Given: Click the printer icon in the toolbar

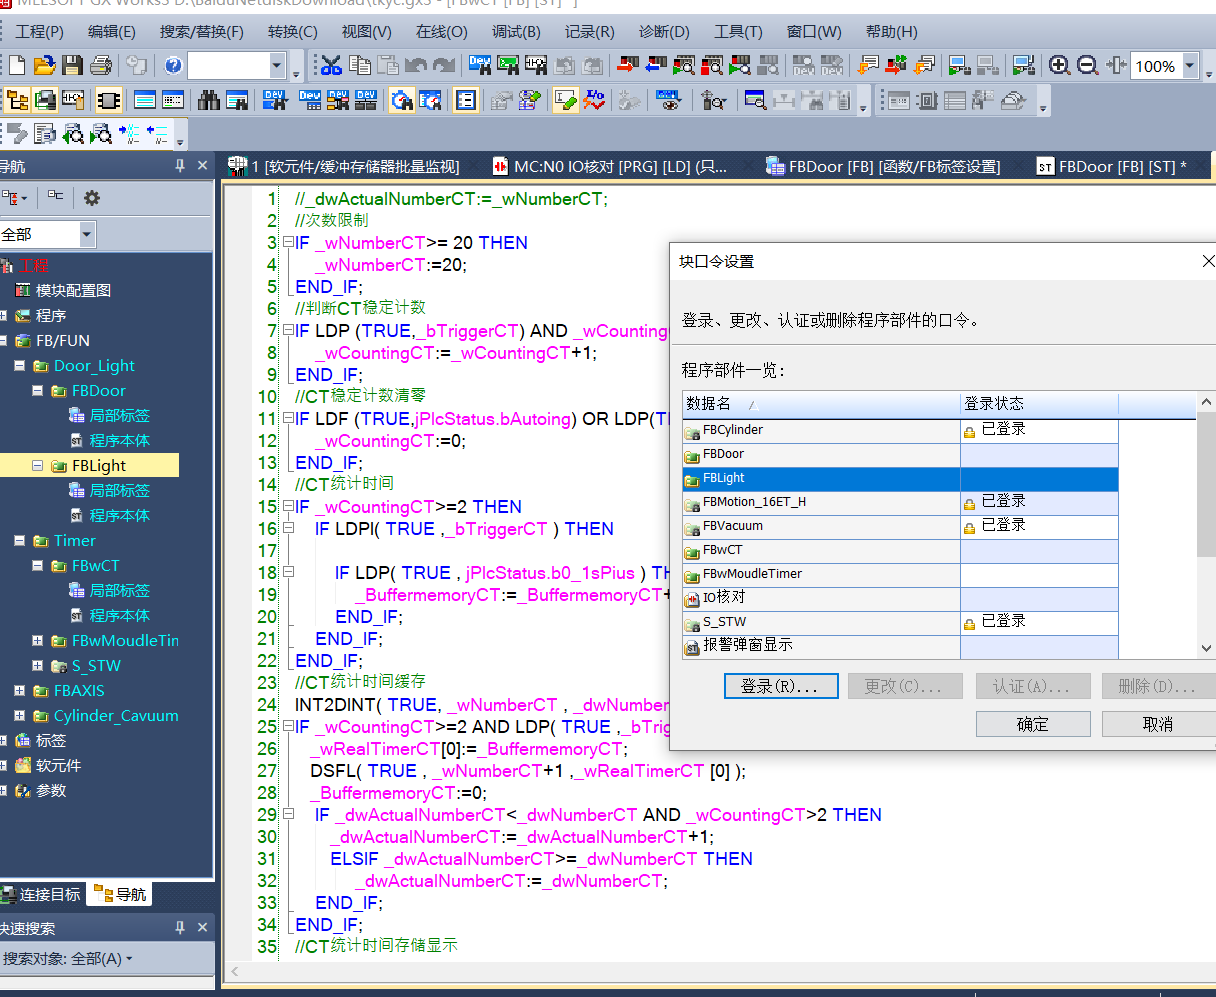Looking at the screenshot, I should 100,66.
